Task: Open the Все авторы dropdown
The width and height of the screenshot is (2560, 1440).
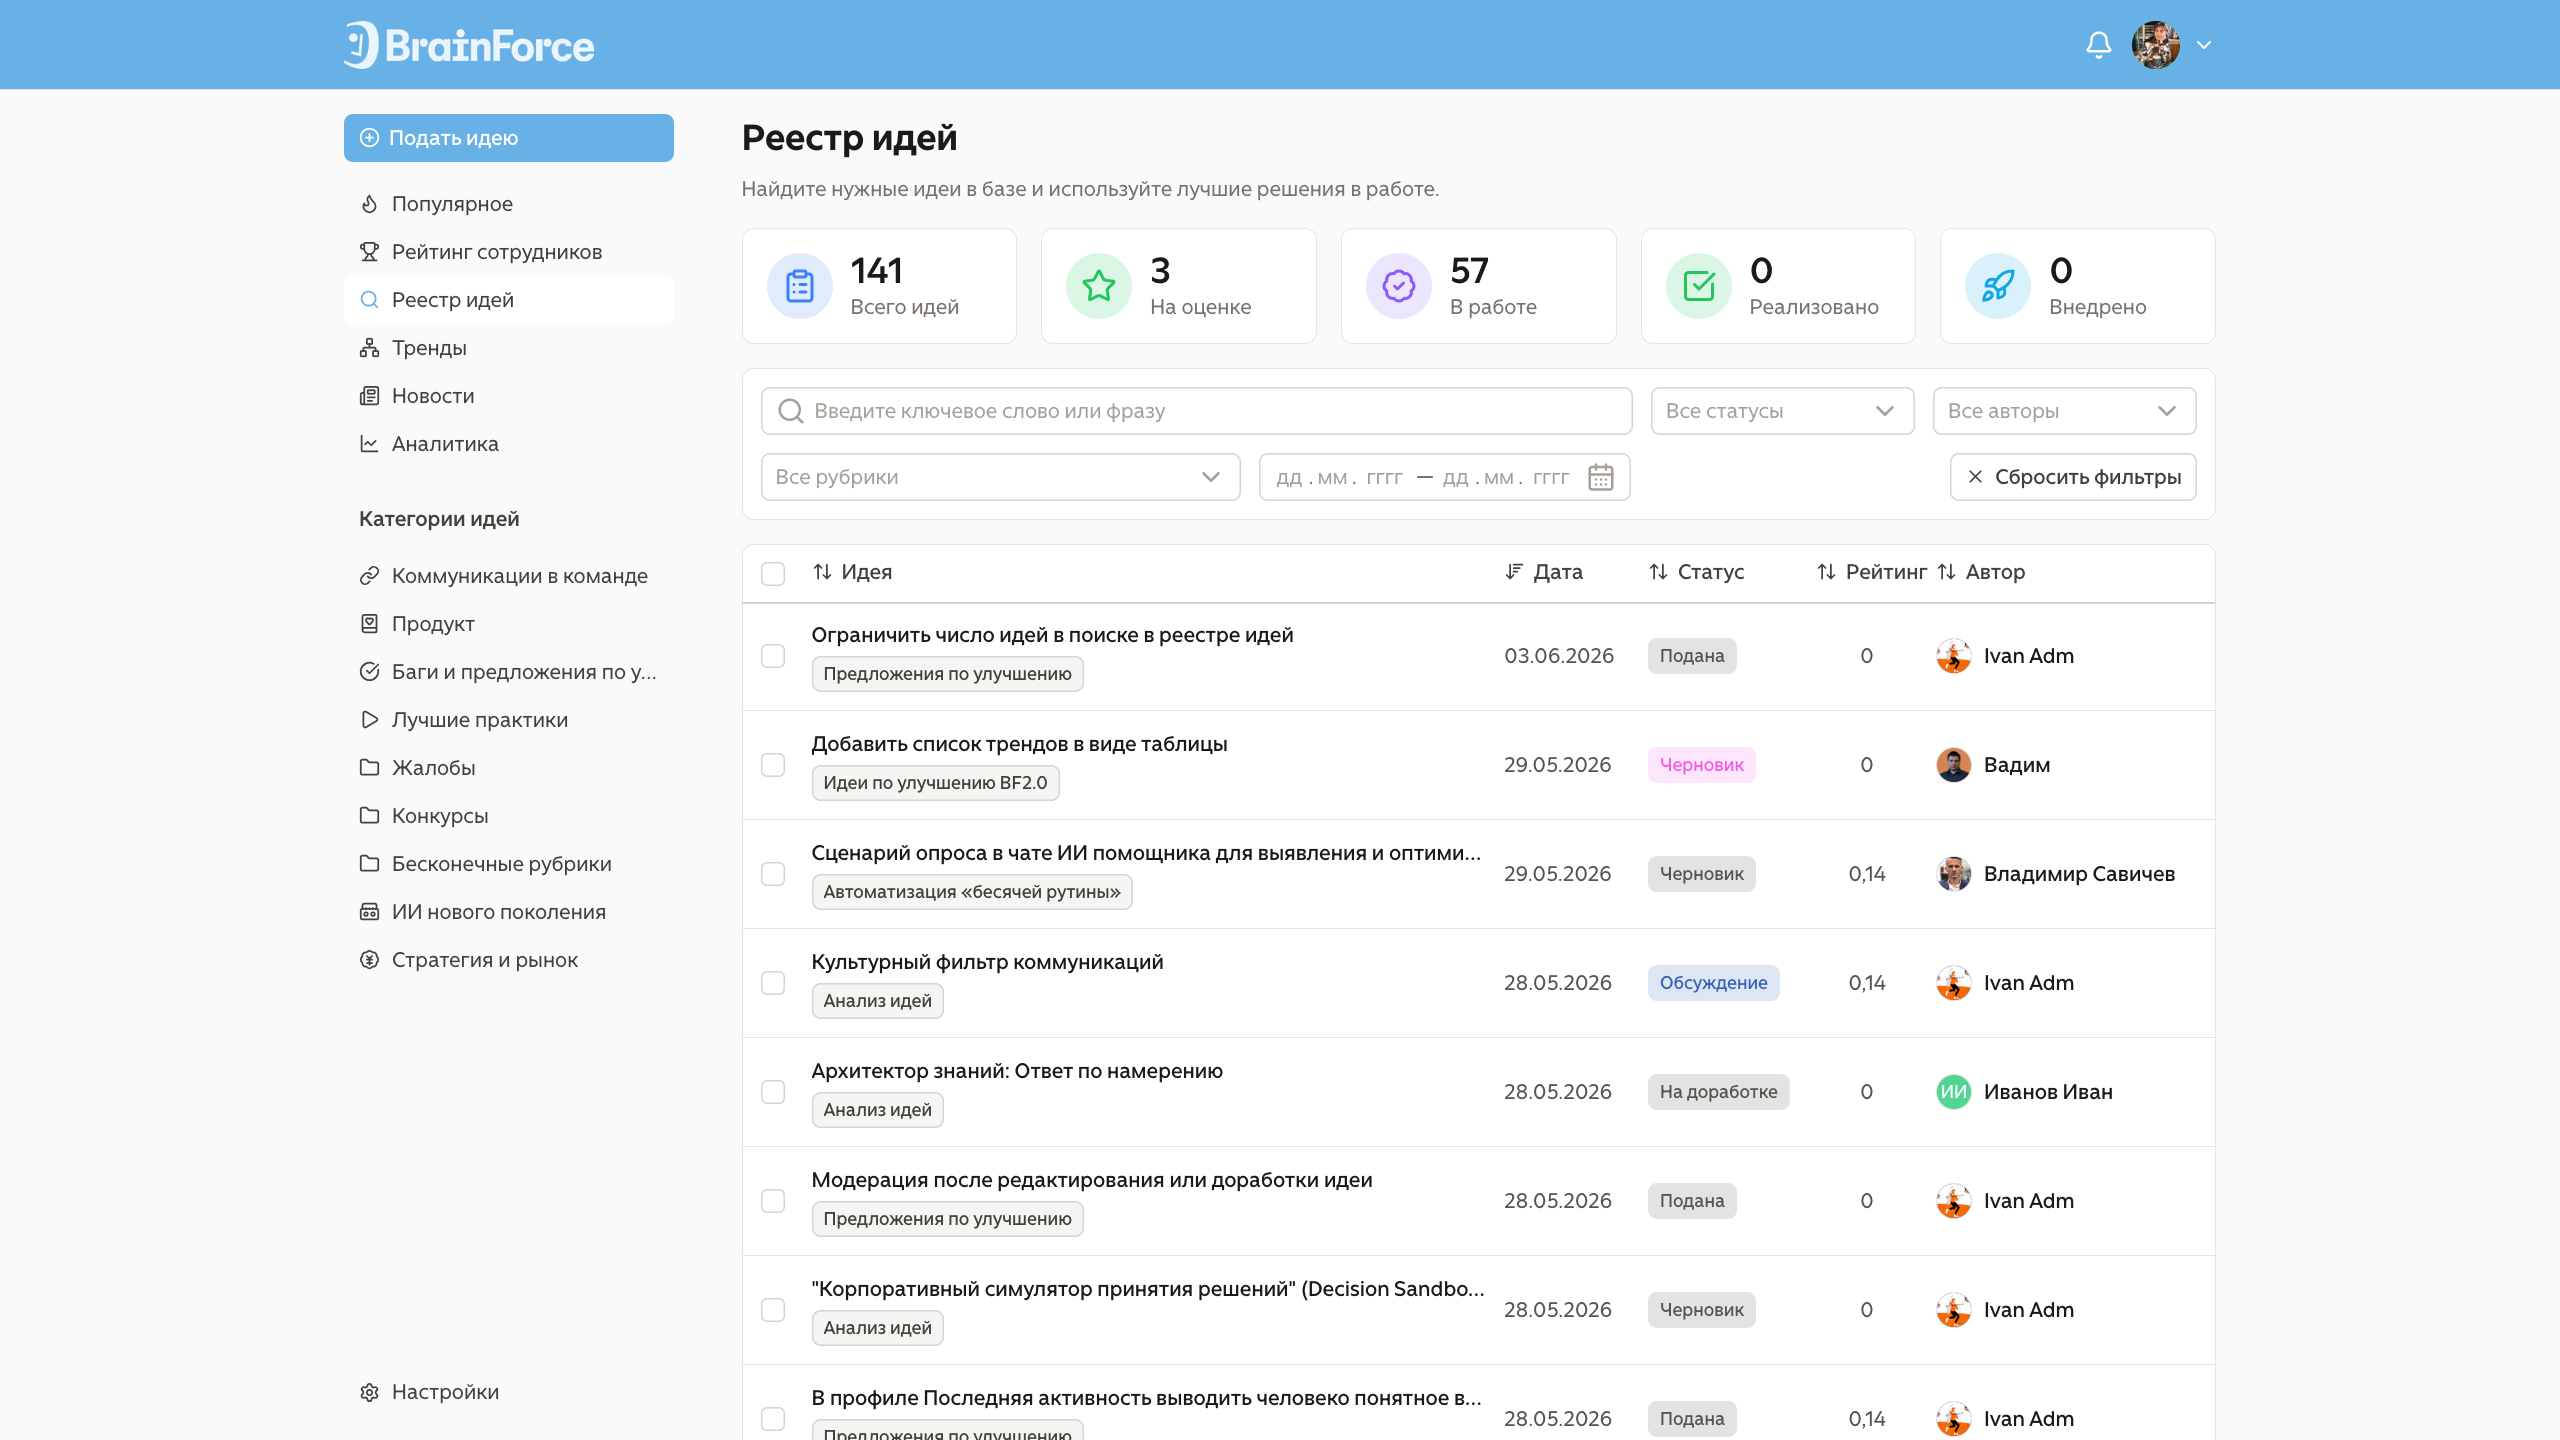Action: pos(2064,411)
